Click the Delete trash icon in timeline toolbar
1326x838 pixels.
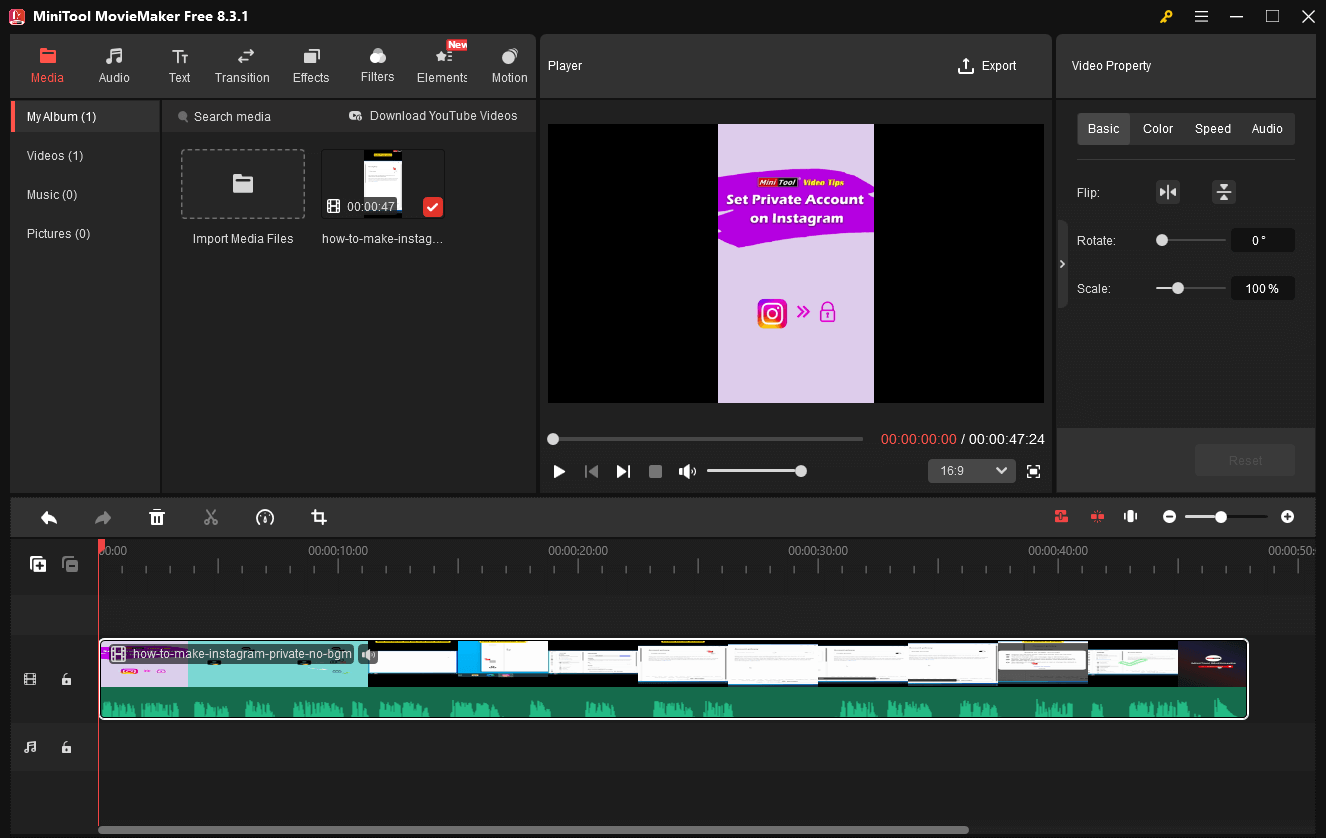(157, 517)
